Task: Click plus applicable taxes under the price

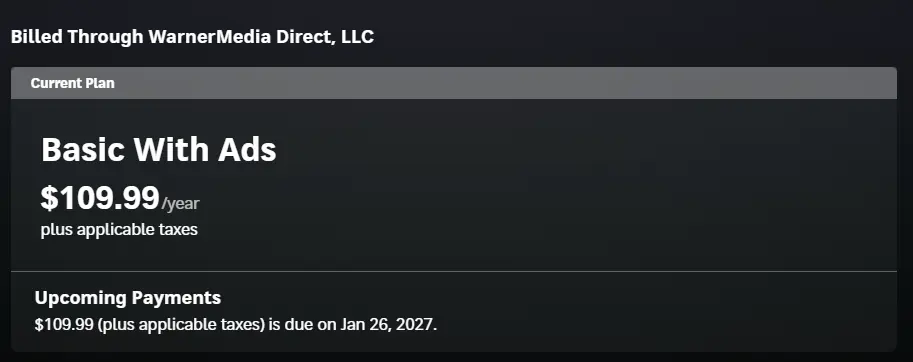Action: 119,229
